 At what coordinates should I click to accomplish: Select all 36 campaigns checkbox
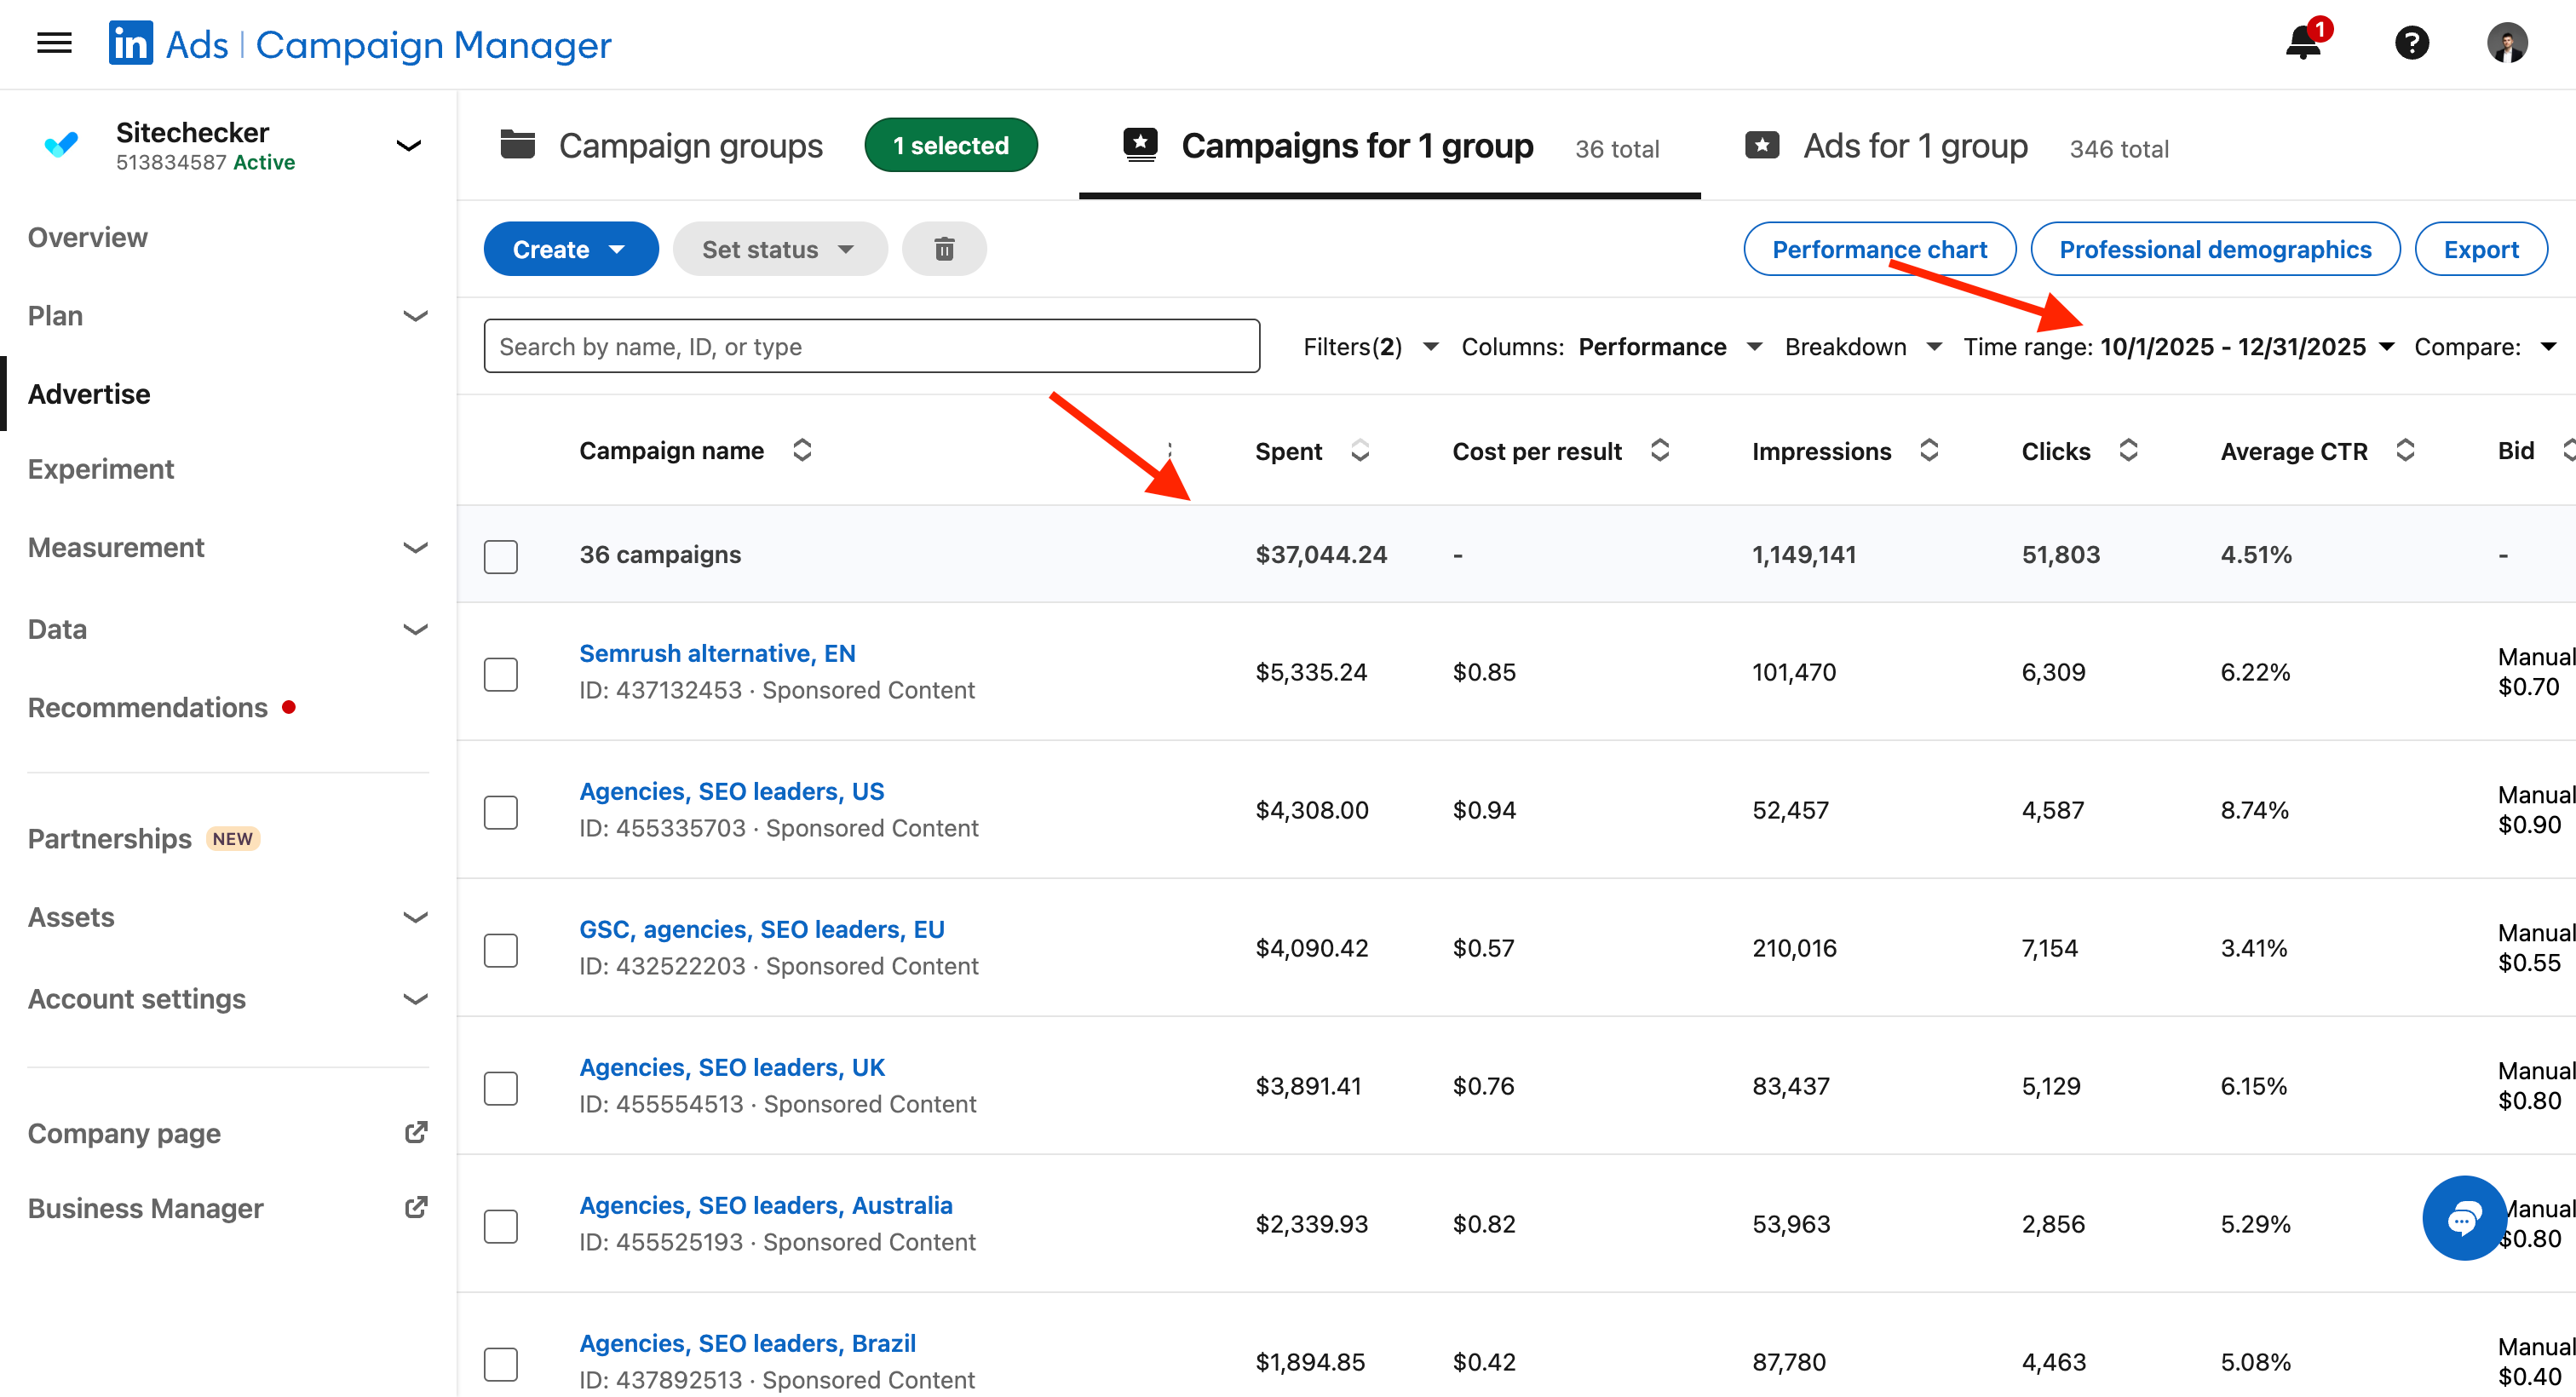[x=501, y=556]
